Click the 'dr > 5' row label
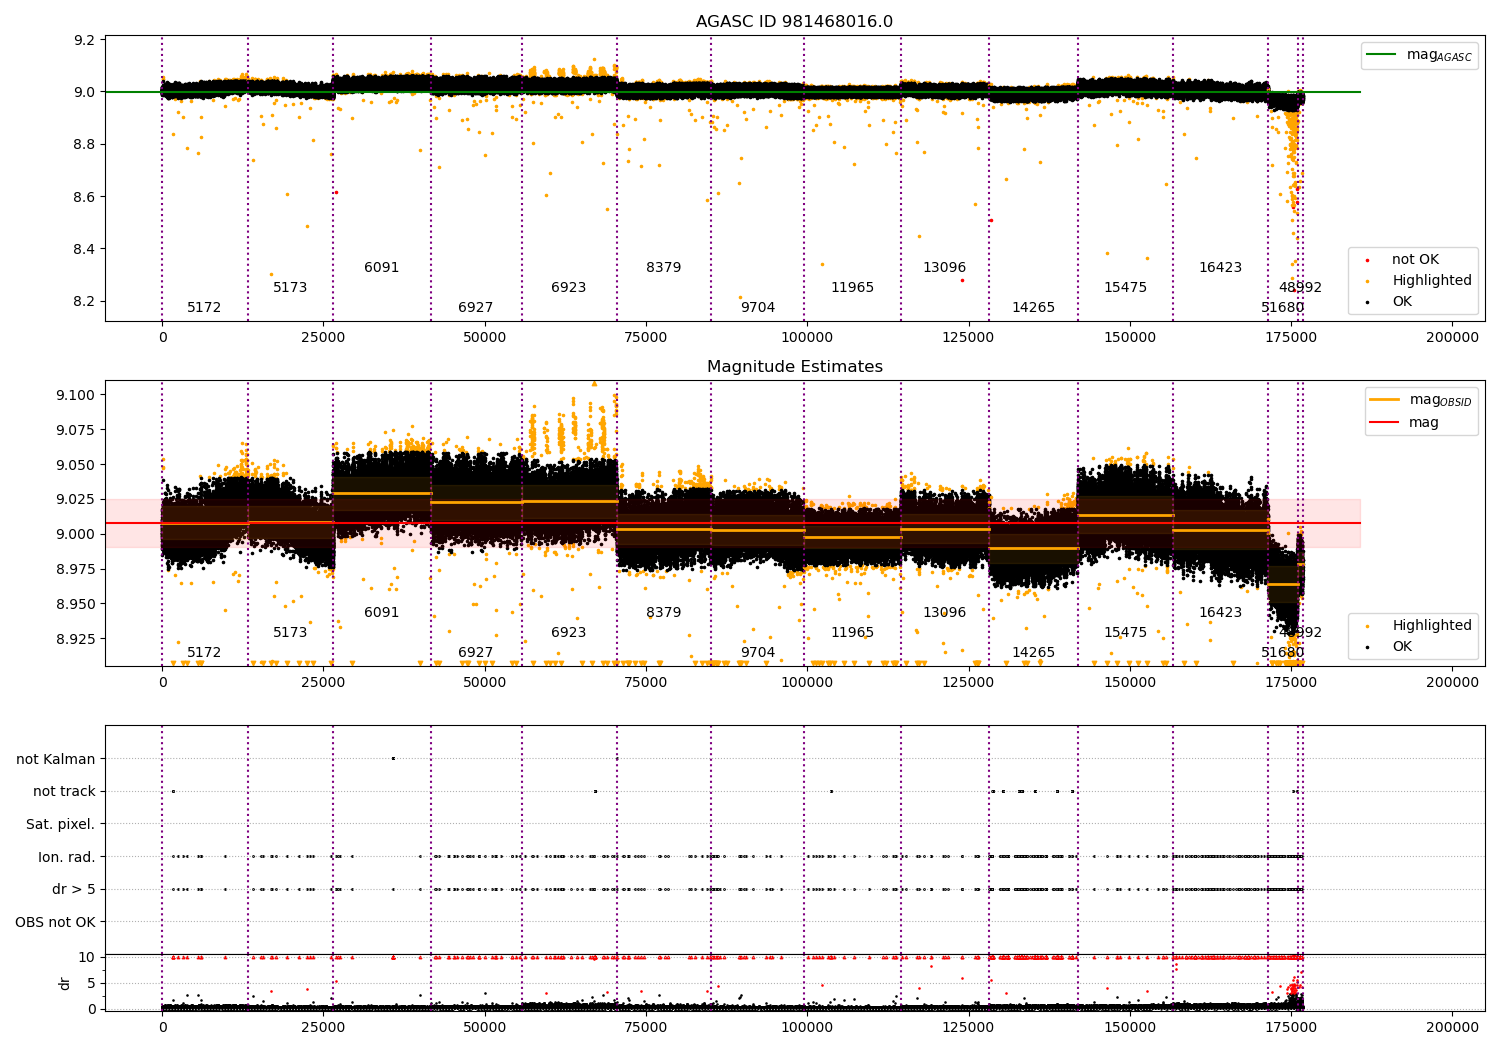 tap(73, 890)
